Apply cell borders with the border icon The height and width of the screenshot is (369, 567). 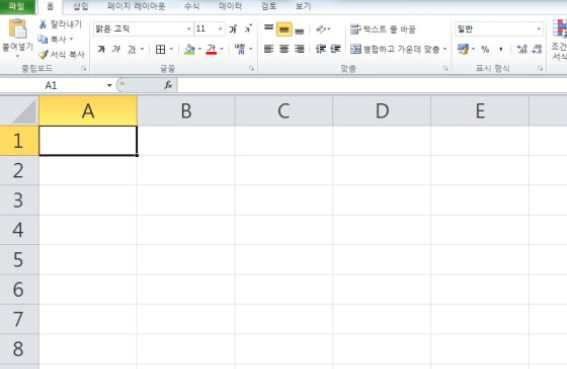click(160, 49)
